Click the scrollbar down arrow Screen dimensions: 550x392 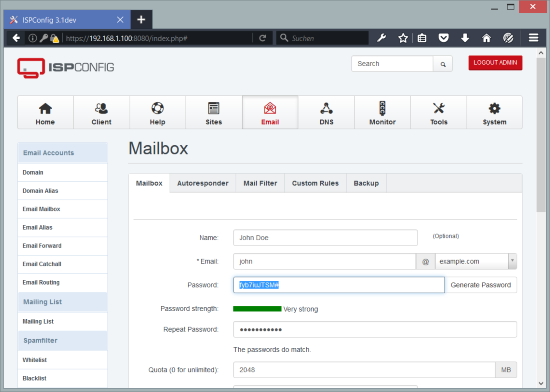point(541,383)
